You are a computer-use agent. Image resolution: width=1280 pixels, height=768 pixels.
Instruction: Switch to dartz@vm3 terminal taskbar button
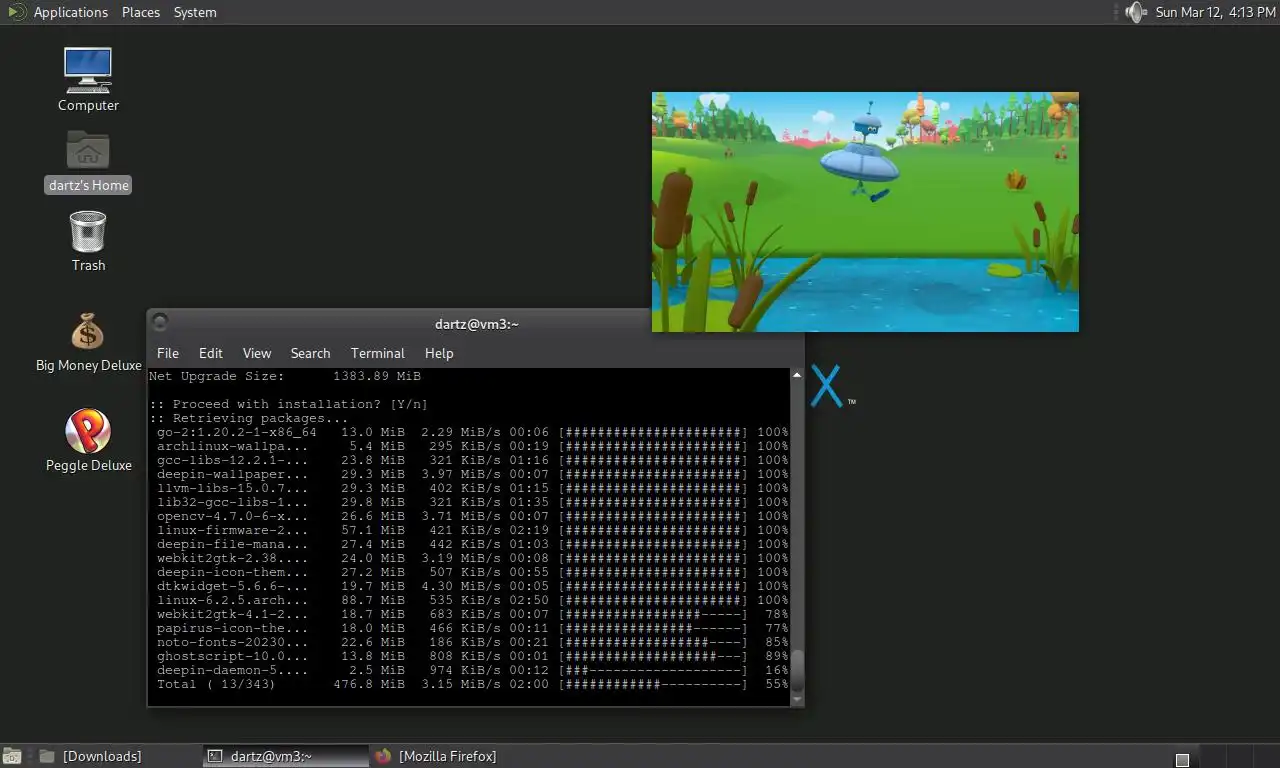coord(285,756)
